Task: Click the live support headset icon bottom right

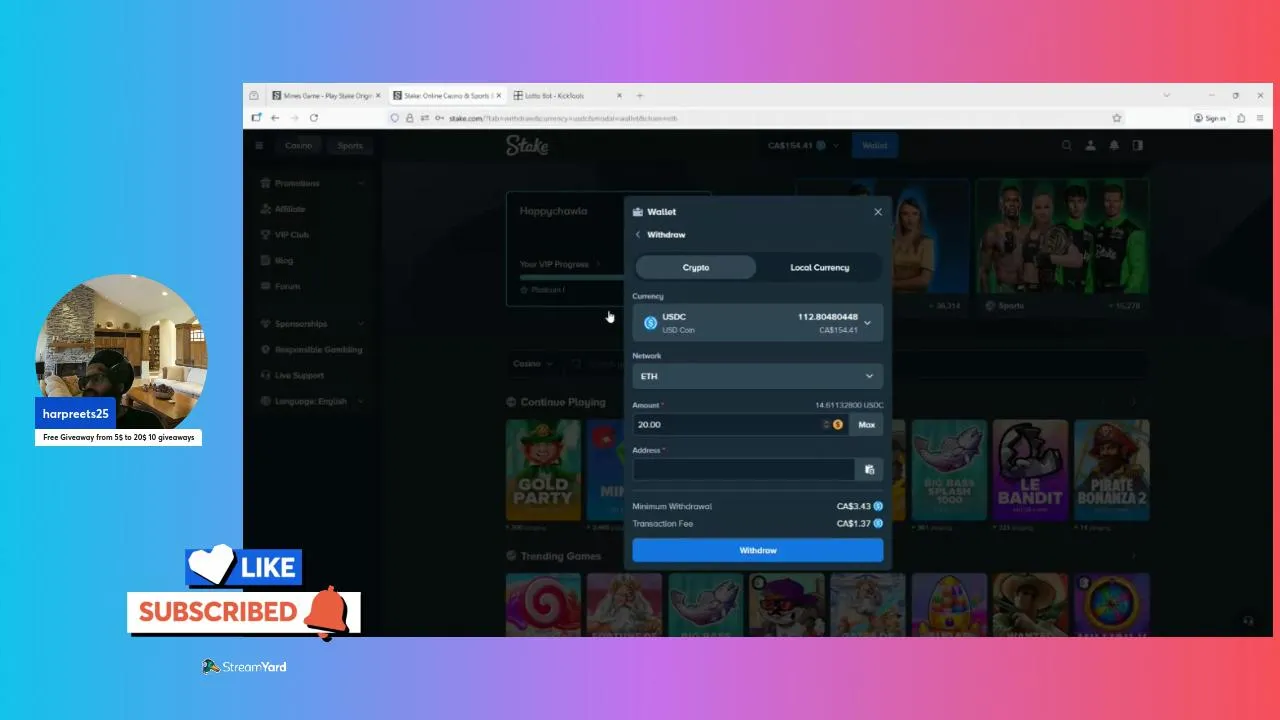Action: click(1247, 620)
